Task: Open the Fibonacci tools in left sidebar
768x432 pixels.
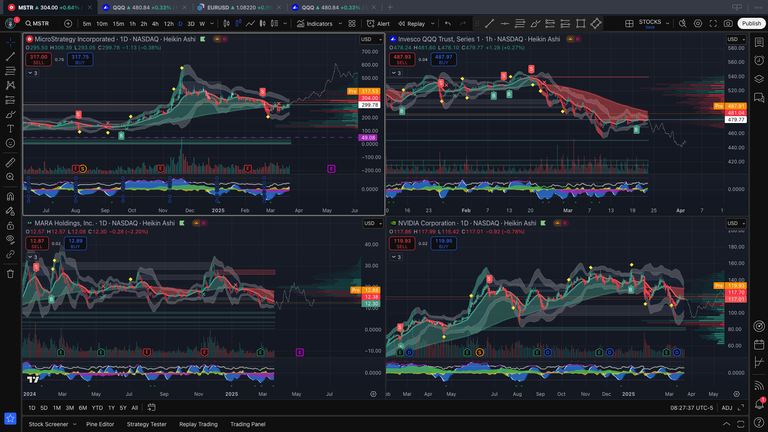Action: 10,71
